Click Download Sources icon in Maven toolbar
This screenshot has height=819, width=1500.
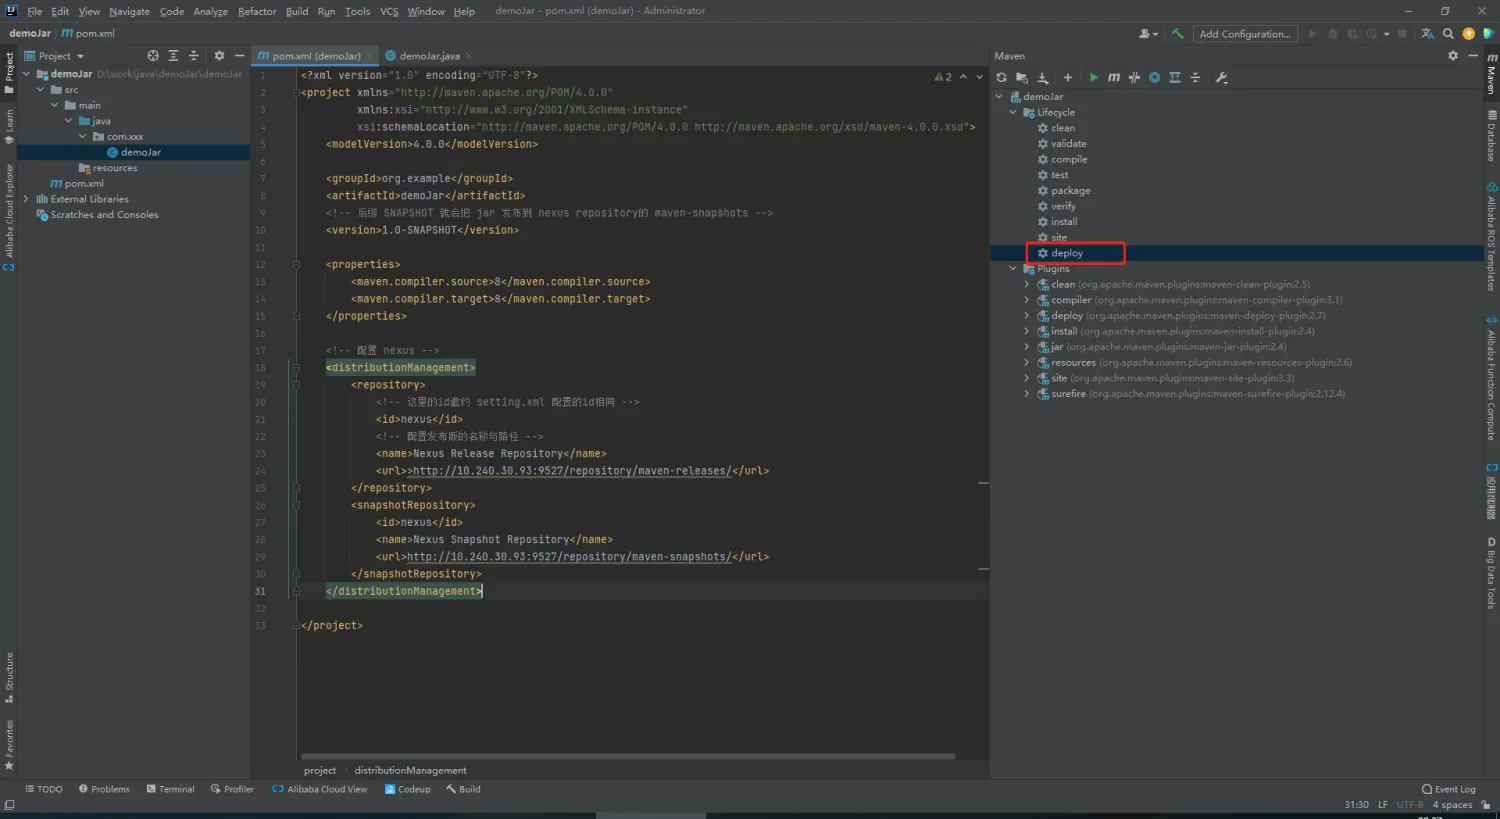coord(1042,78)
